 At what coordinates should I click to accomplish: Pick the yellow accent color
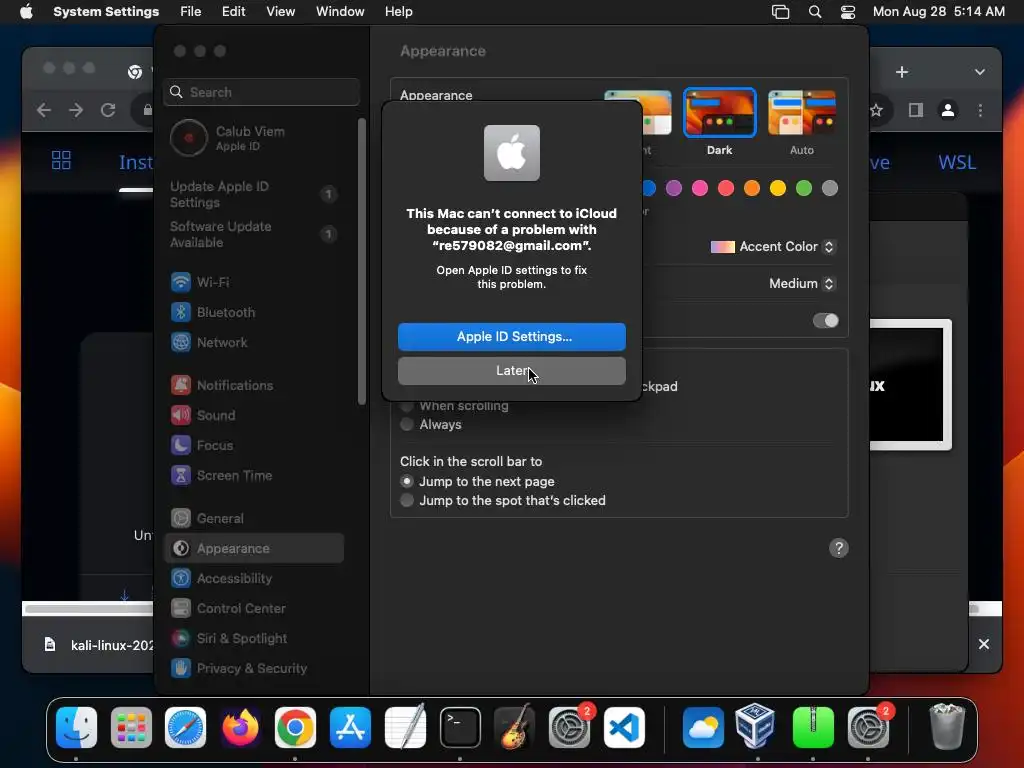coord(778,189)
